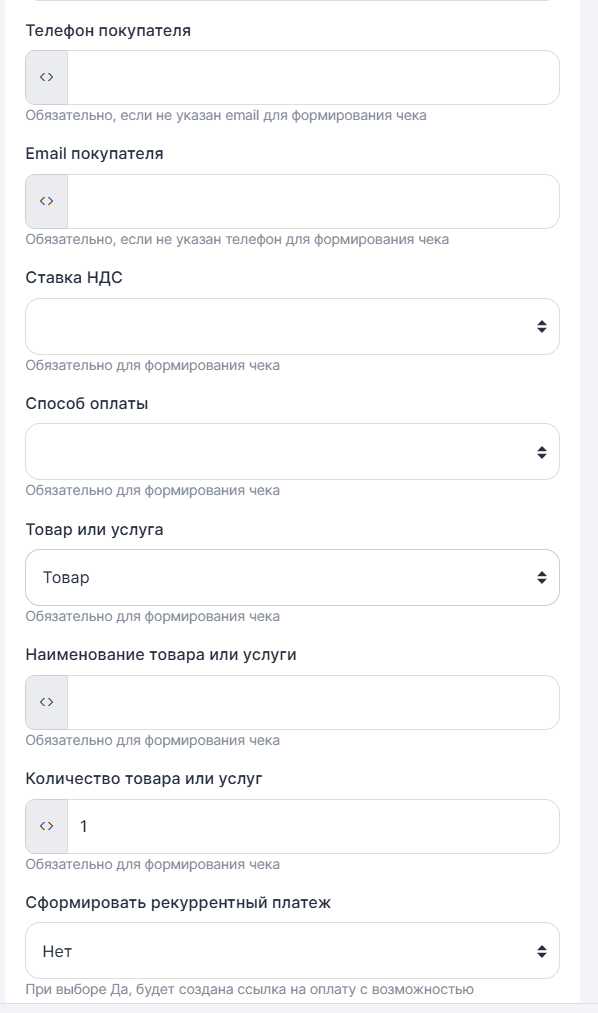Click the chevron arrows on Ставка НДС selector
Image resolution: width=598 pixels, height=1013 pixels.
point(541,327)
